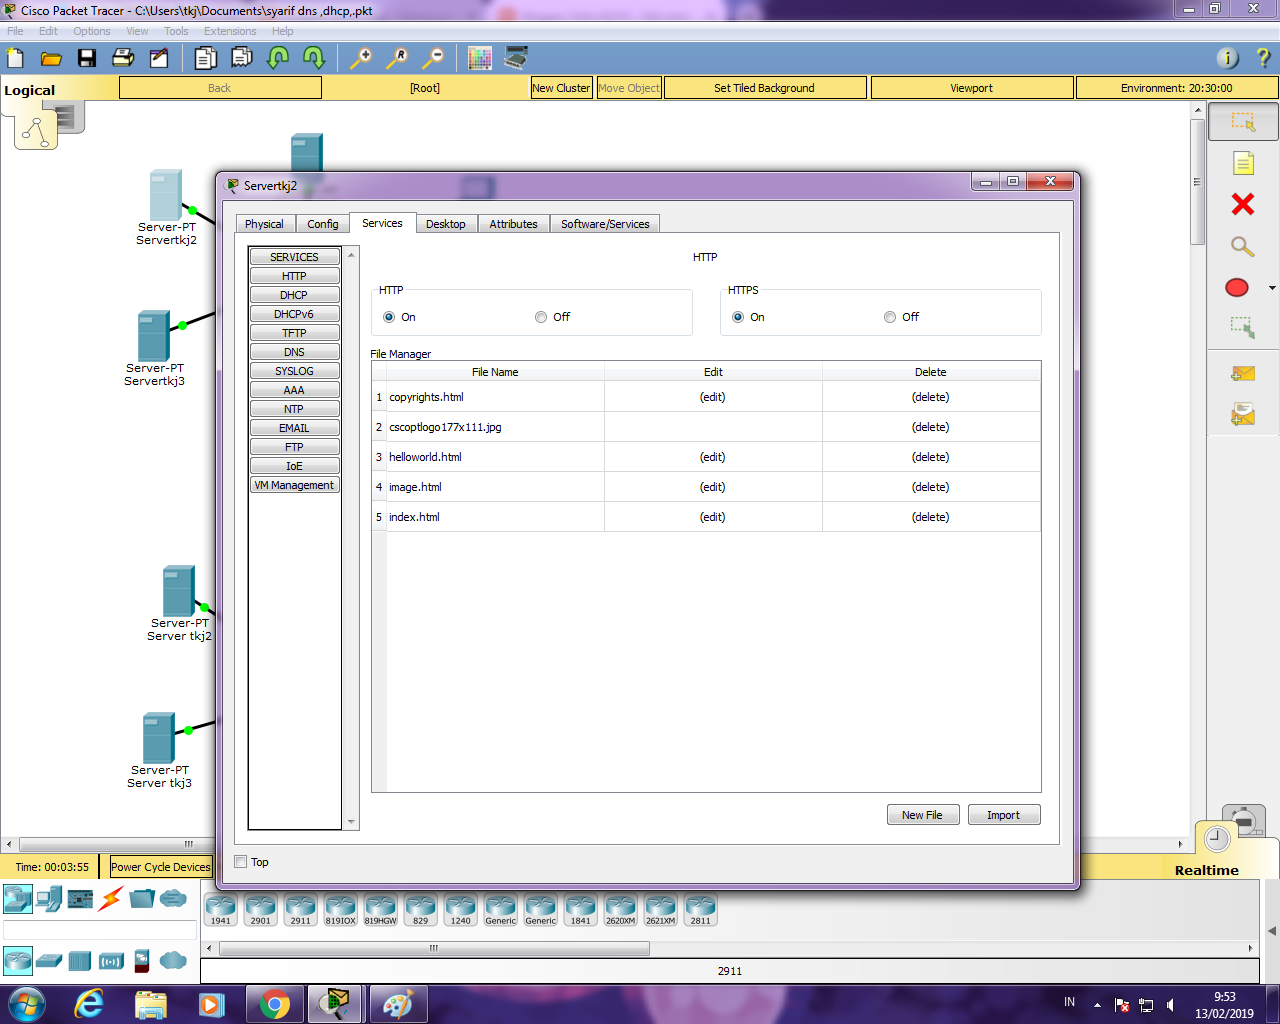The width and height of the screenshot is (1280, 1024).
Task: Switch to the Config tab
Action: point(322,224)
